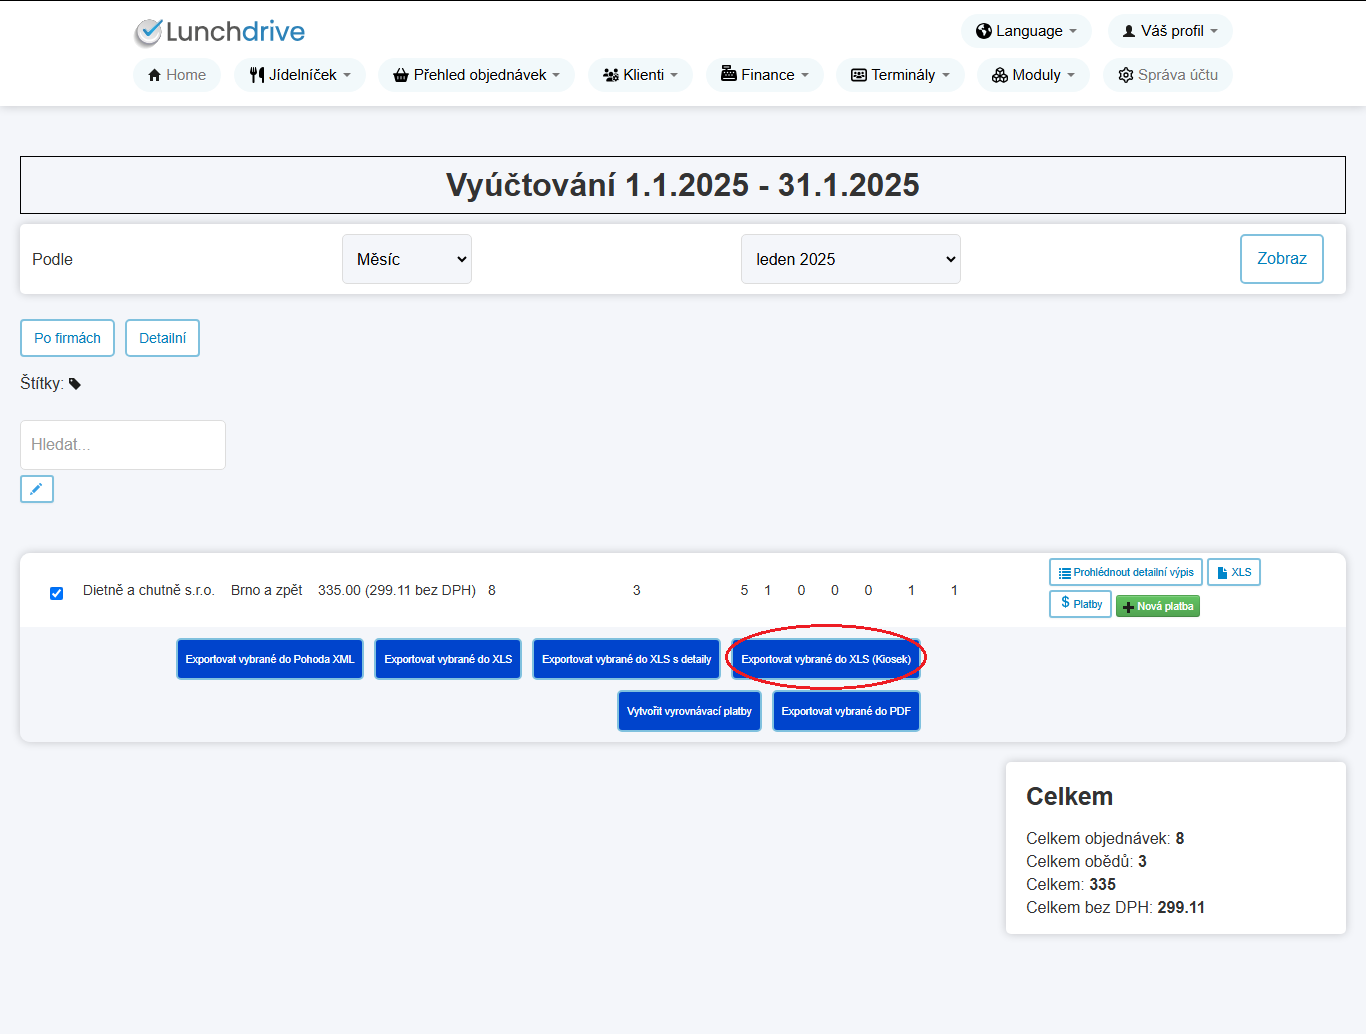Click the Vyúčtování 1.1.2025 - 31.1.2025 heading
This screenshot has height=1034, width=1366.
(x=683, y=185)
